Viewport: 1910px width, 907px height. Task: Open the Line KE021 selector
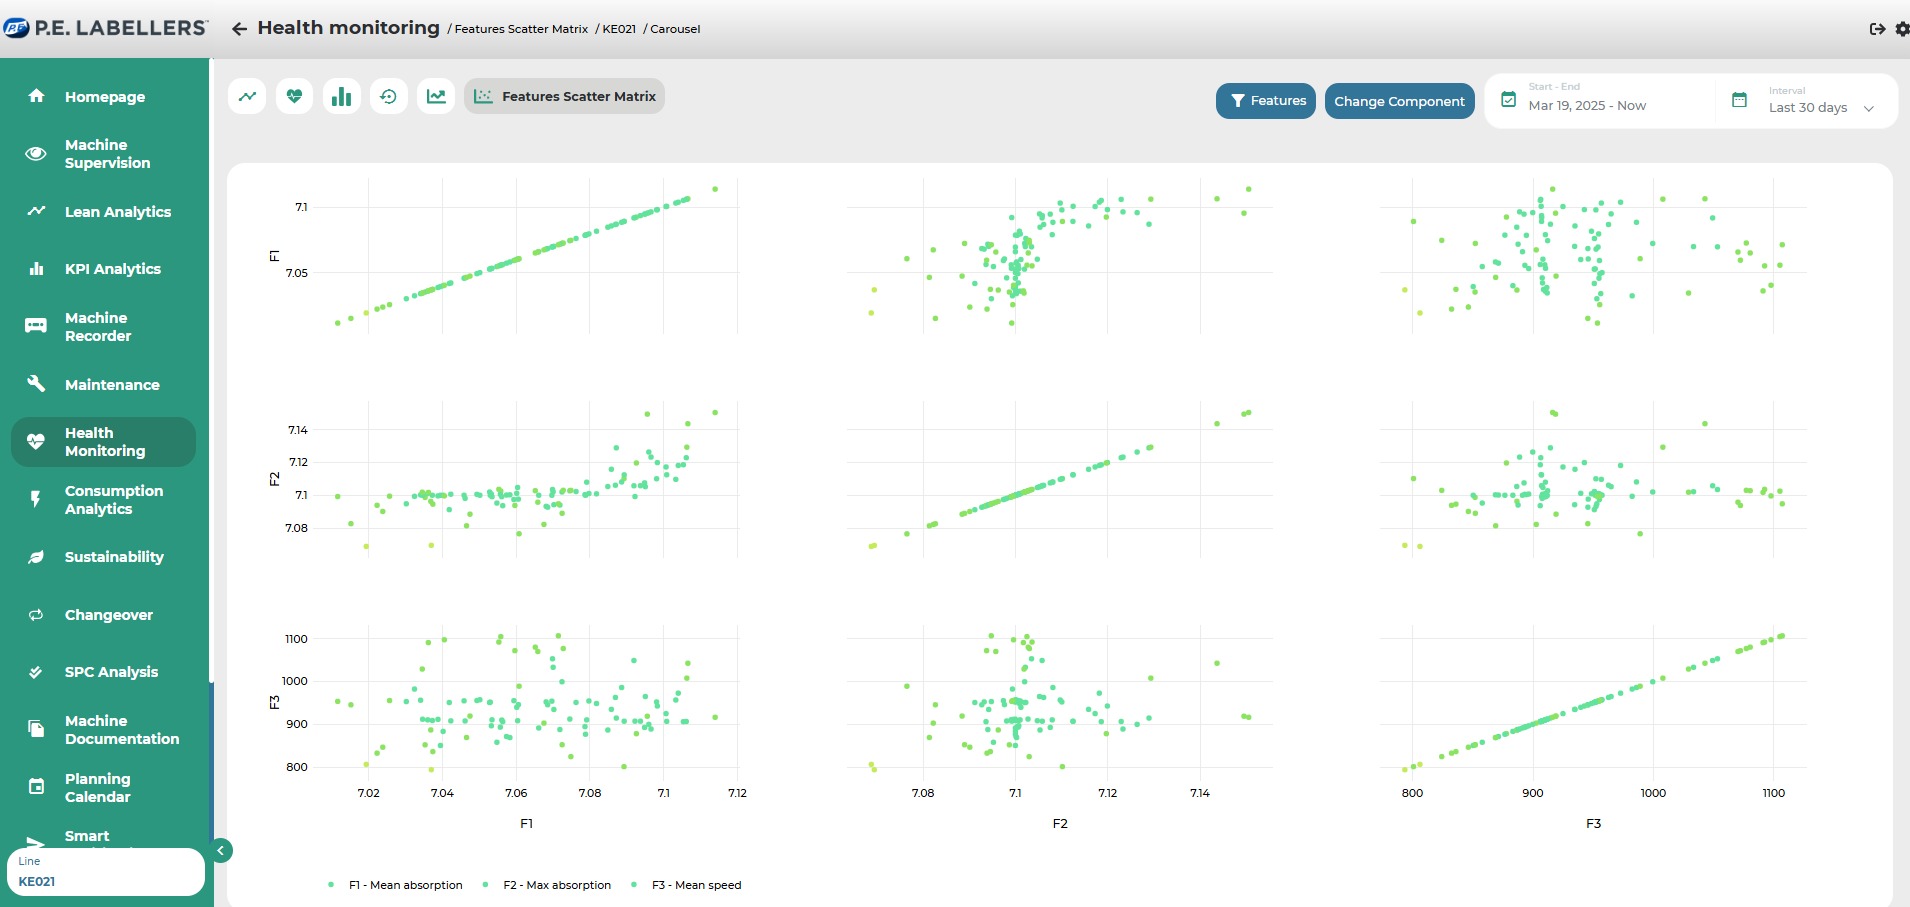(x=105, y=872)
